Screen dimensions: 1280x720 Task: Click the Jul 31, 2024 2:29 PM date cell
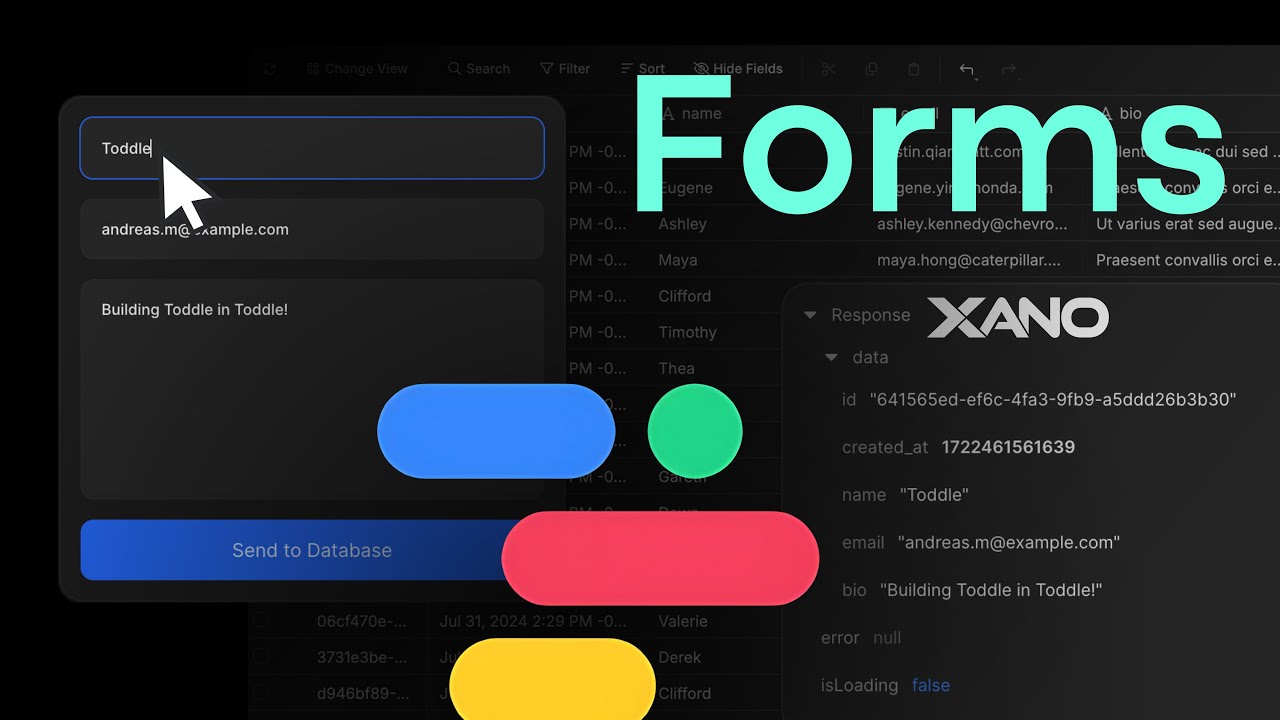pyautogui.click(x=533, y=621)
